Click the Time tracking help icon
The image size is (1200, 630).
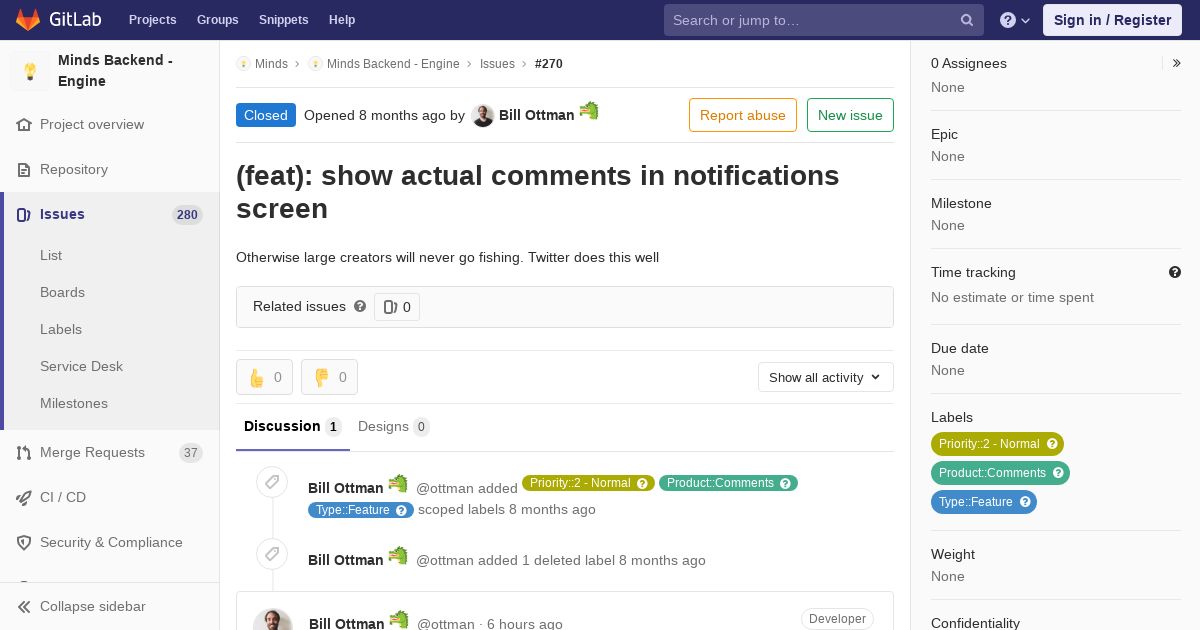pos(1175,272)
